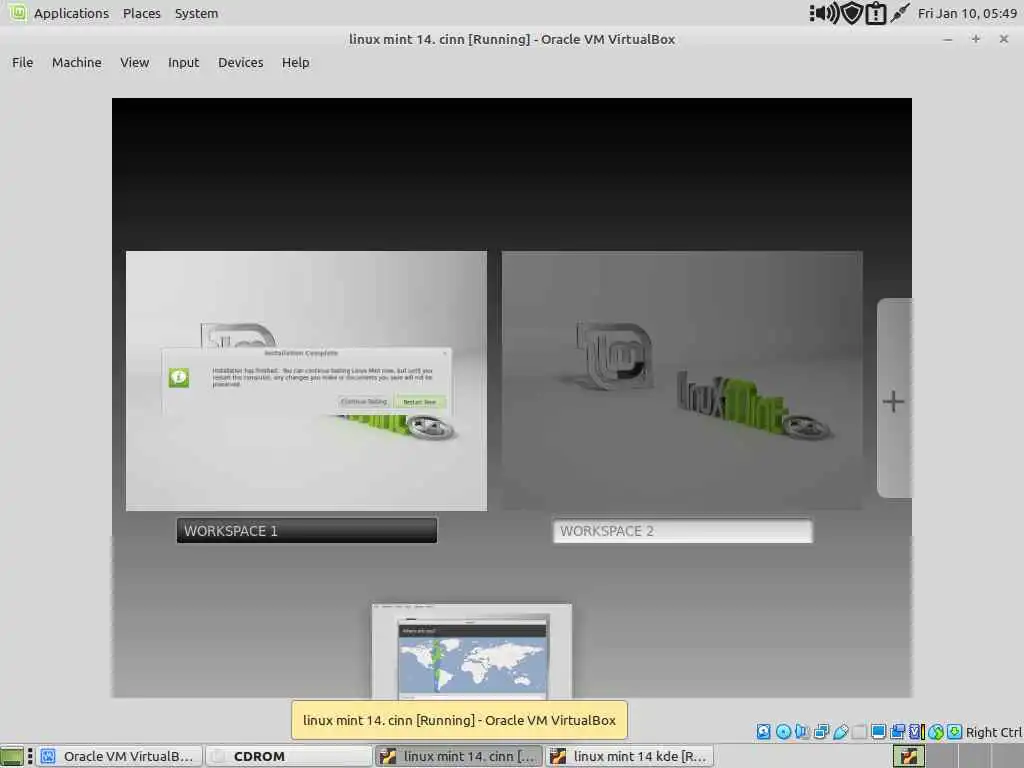Switch to the CDROM taskbar window

[x=287, y=756]
